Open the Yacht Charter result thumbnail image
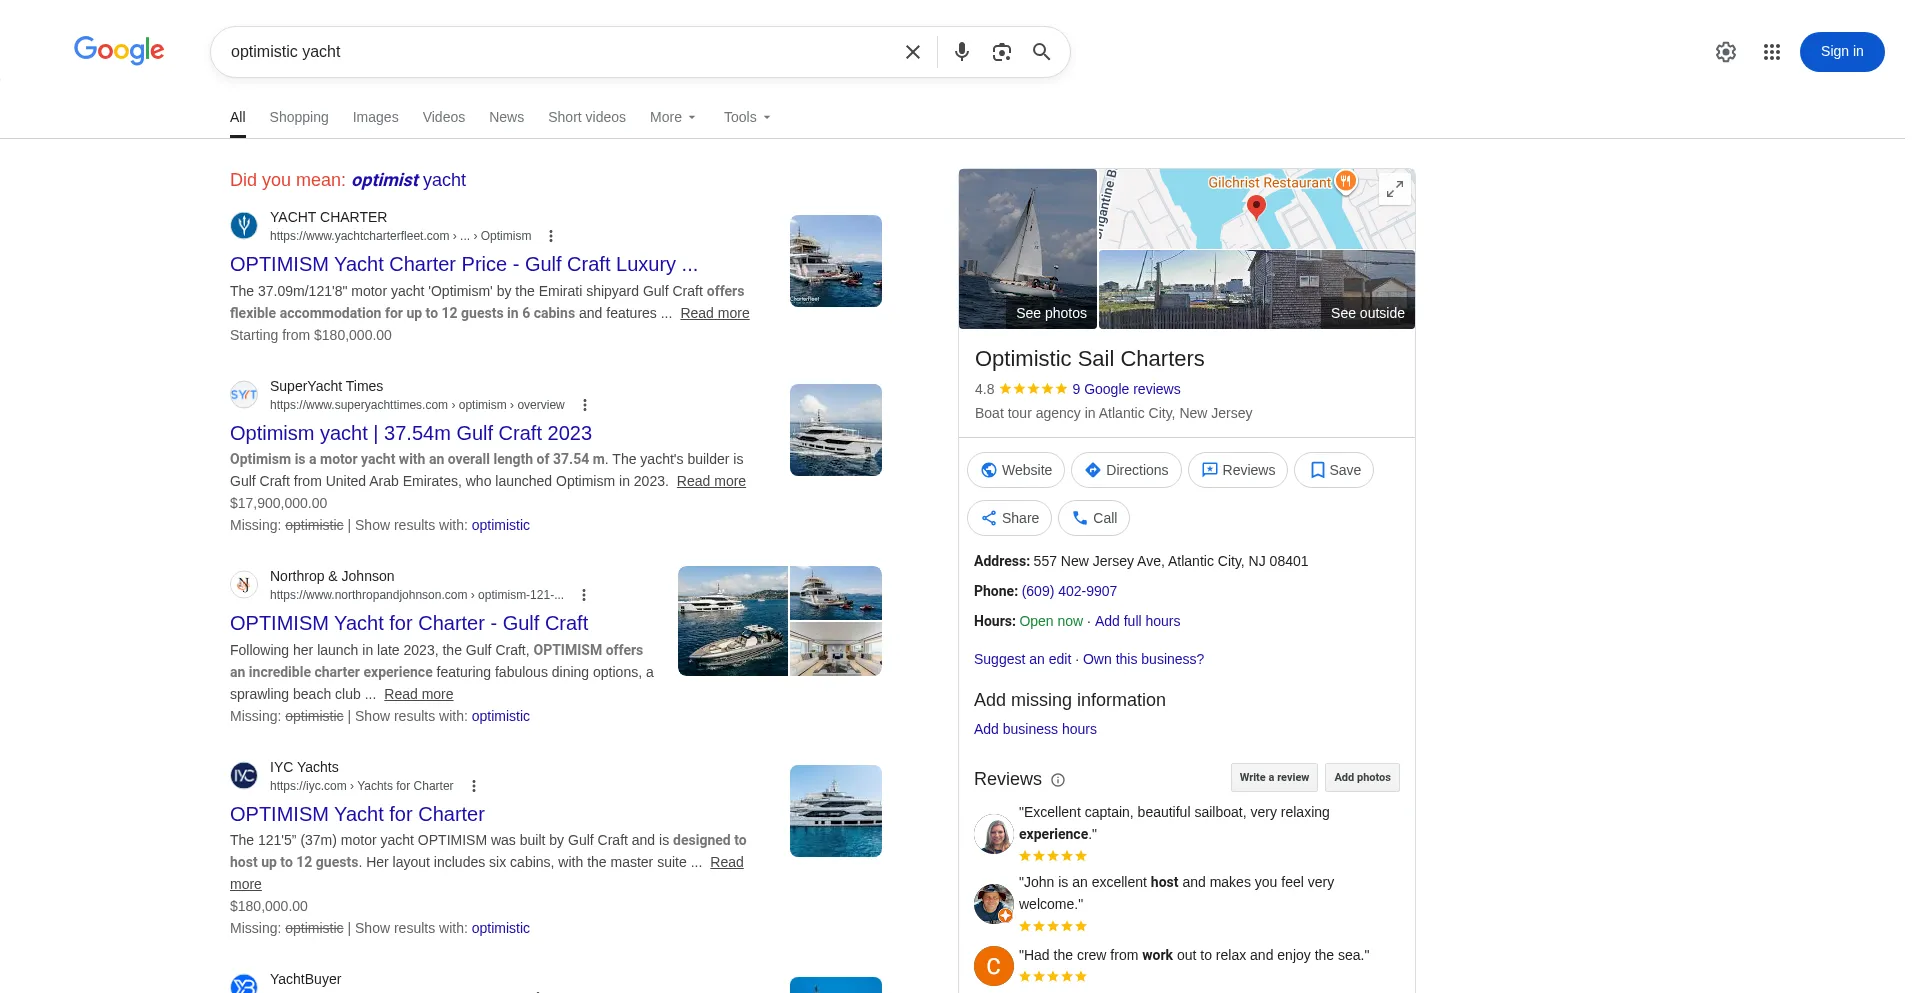The width and height of the screenshot is (1920, 993). click(x=836, y=261)
